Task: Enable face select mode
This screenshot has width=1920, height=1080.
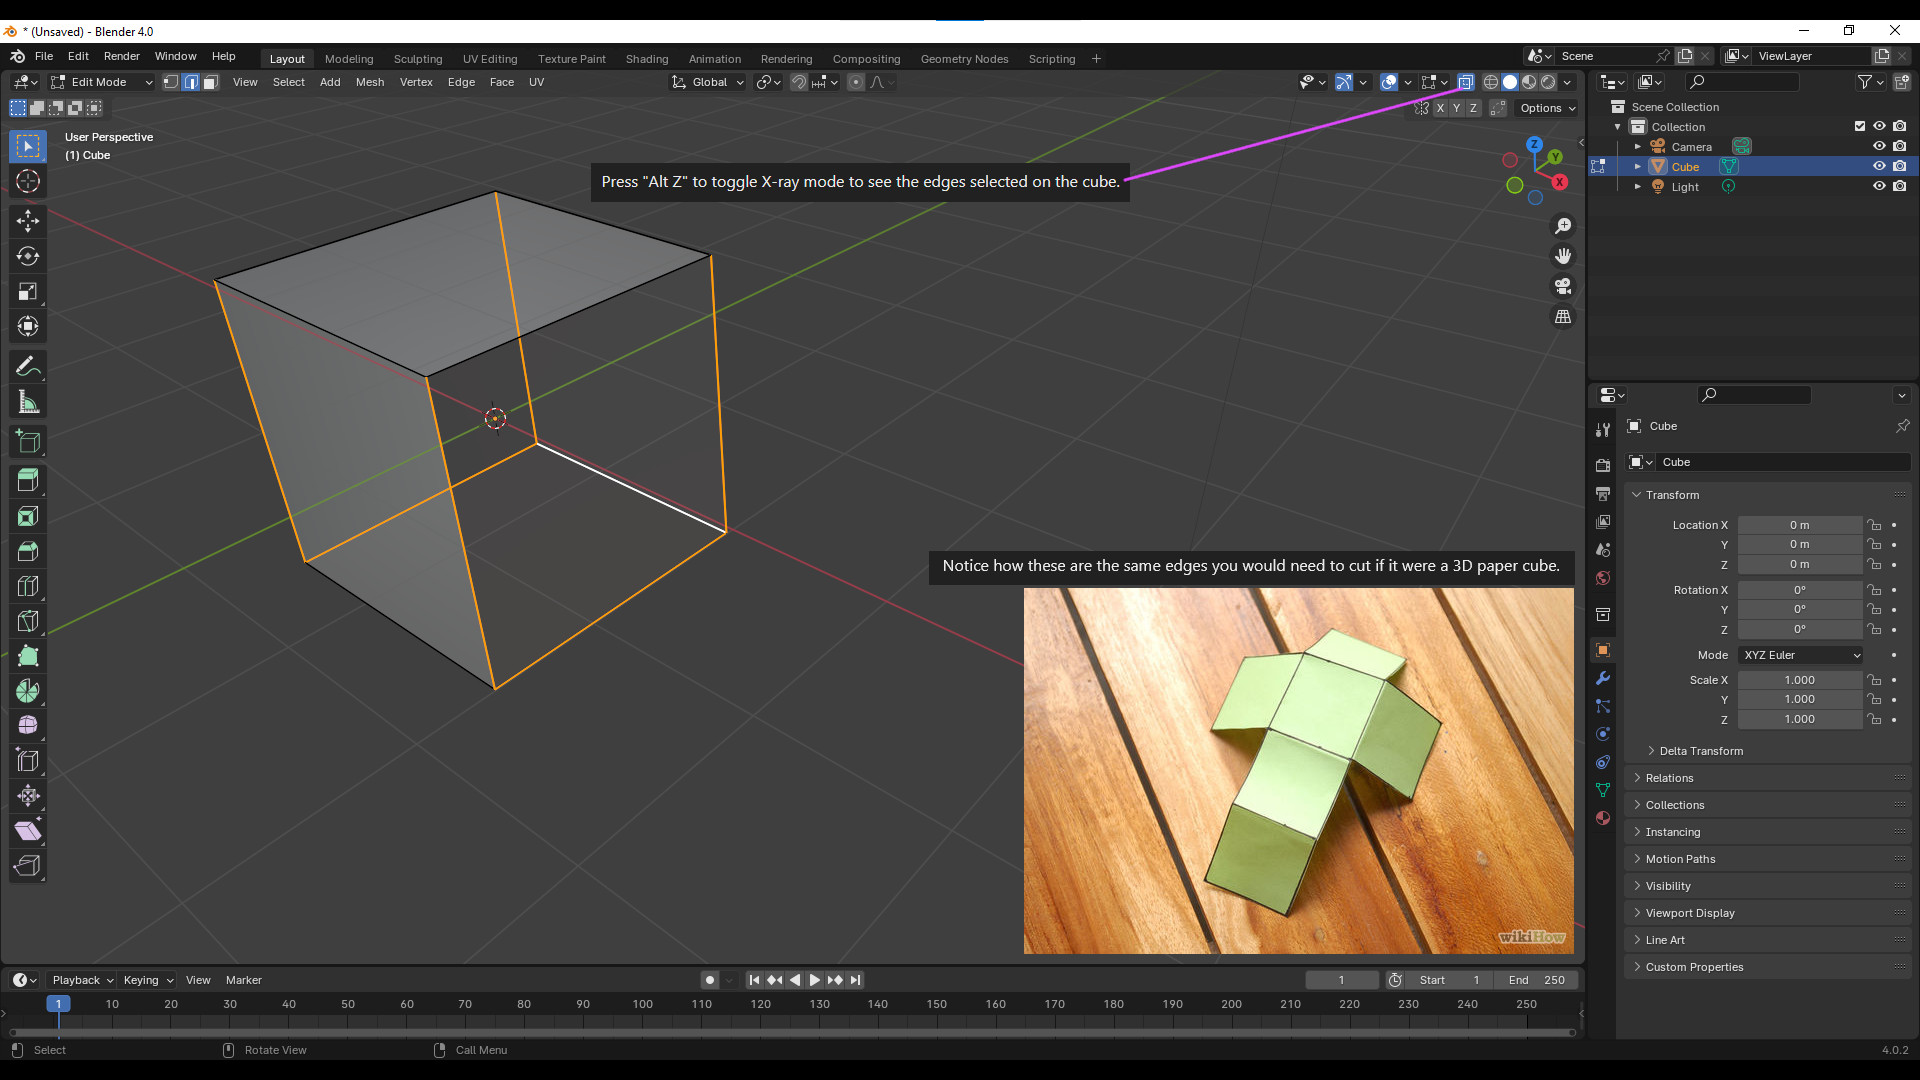Action: coord(210,82)
